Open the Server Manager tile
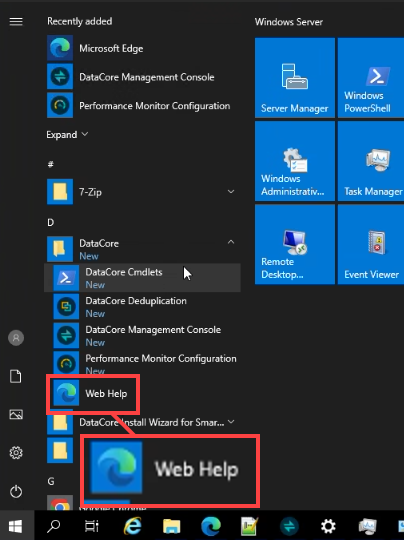The width and height of the screenshot is (404, 540). click(295, 78)
